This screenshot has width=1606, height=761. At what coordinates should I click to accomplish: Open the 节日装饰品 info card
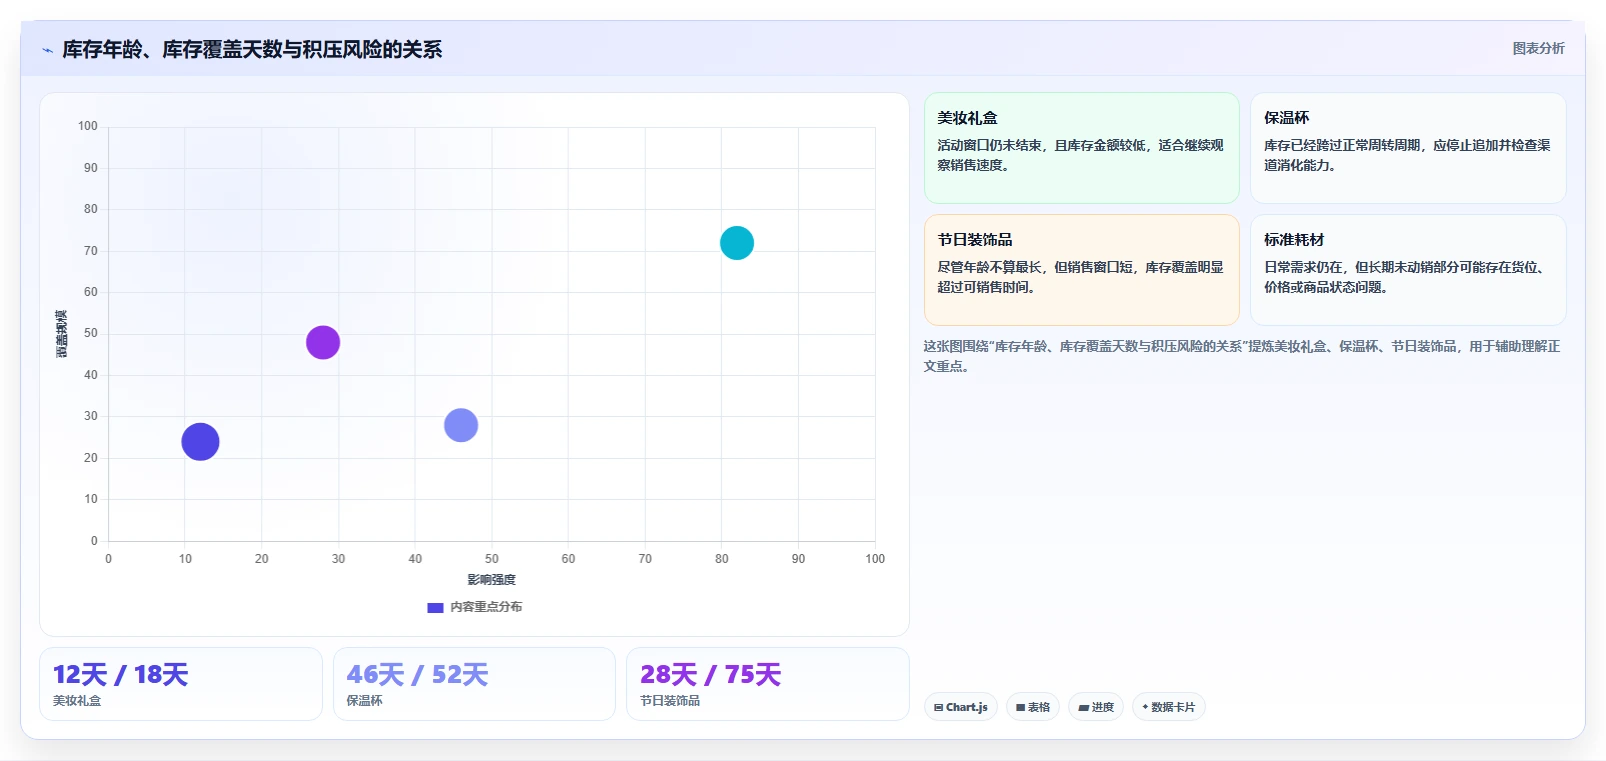point(1081,270)
